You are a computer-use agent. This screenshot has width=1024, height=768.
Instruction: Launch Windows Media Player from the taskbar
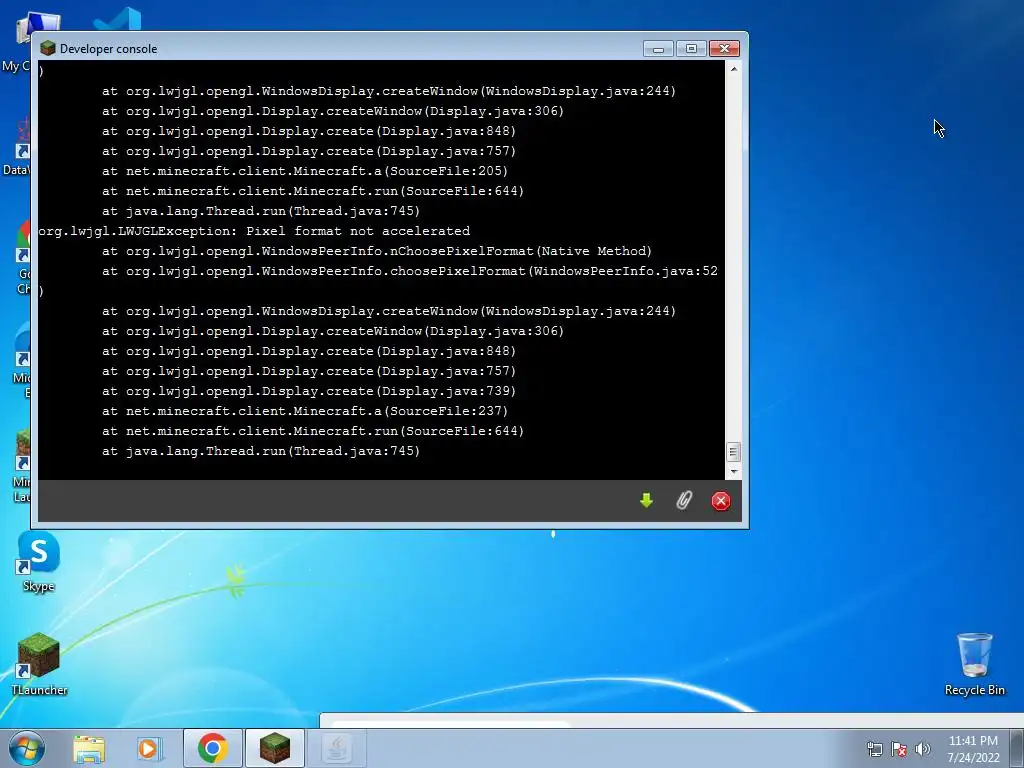(x=149, y=749)
